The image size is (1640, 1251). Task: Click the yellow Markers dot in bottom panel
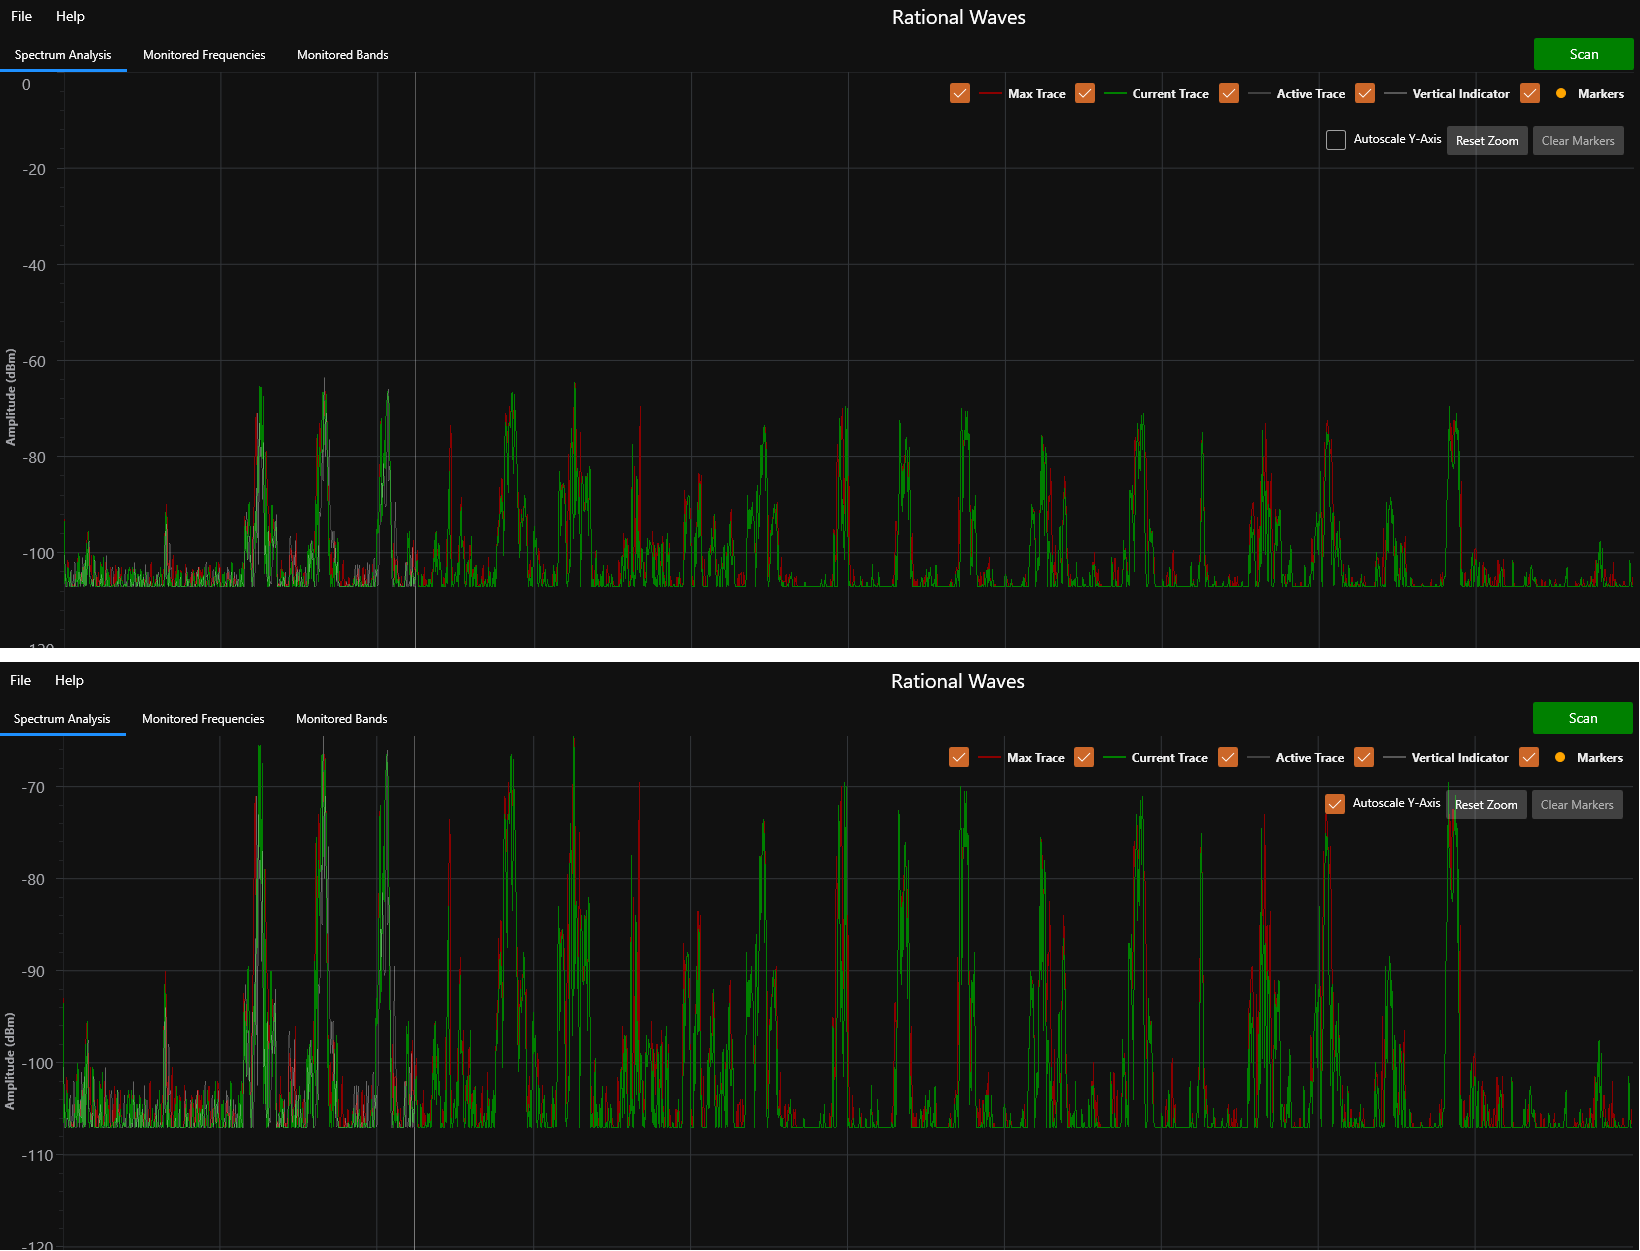click(x=1561, y=757)
